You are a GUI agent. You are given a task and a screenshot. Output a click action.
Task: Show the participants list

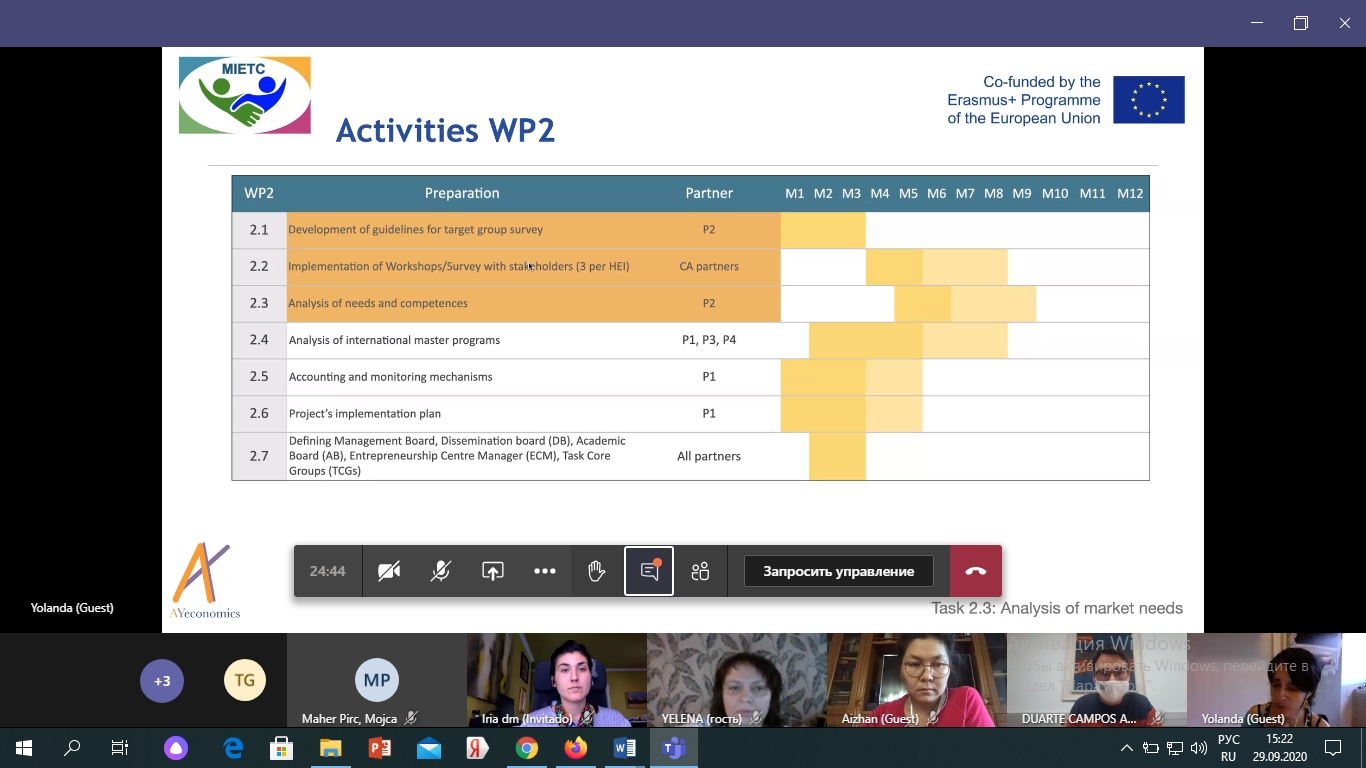tap(700, 571)
